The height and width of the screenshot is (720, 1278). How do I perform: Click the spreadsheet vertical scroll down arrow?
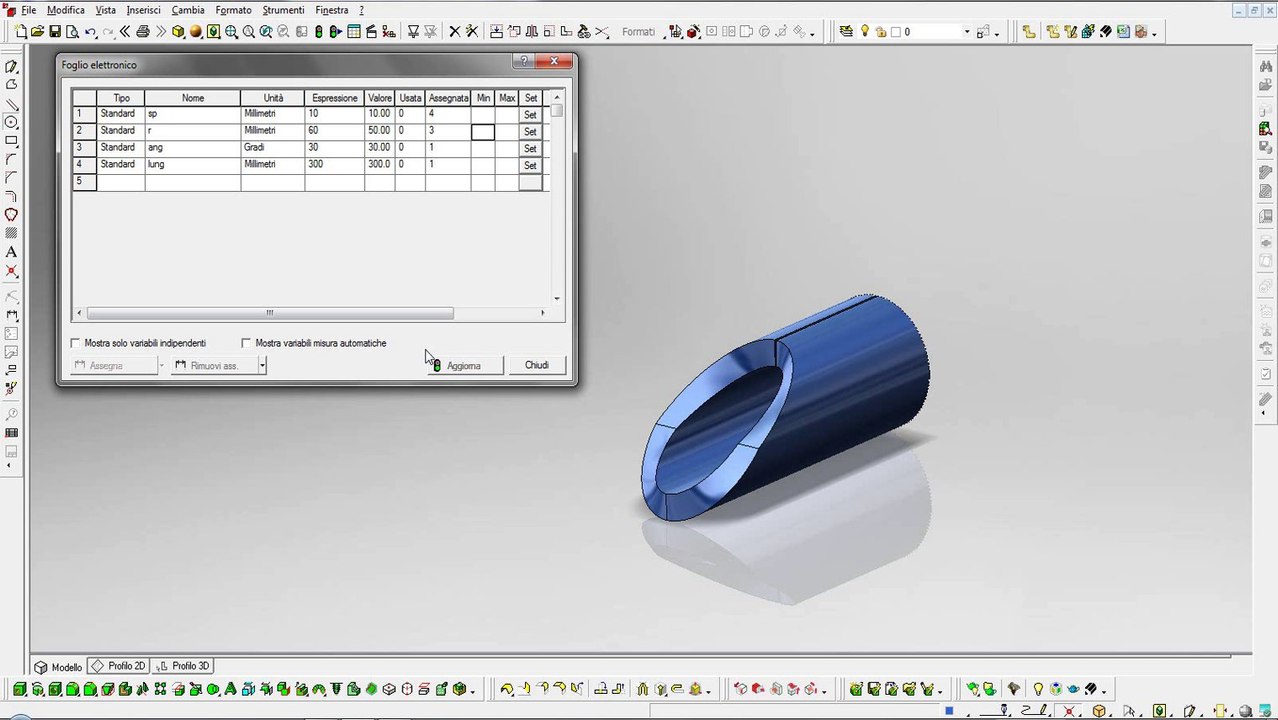557,298
